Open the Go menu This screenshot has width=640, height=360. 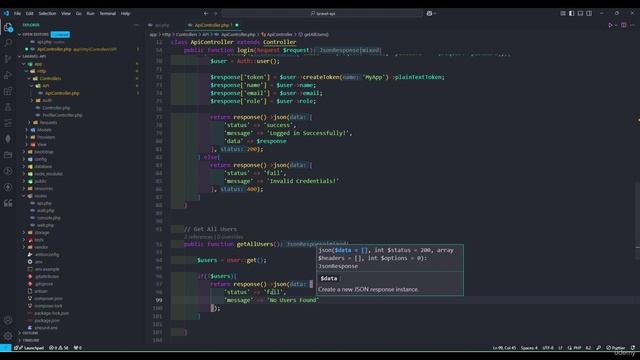[x=78, y=13]
